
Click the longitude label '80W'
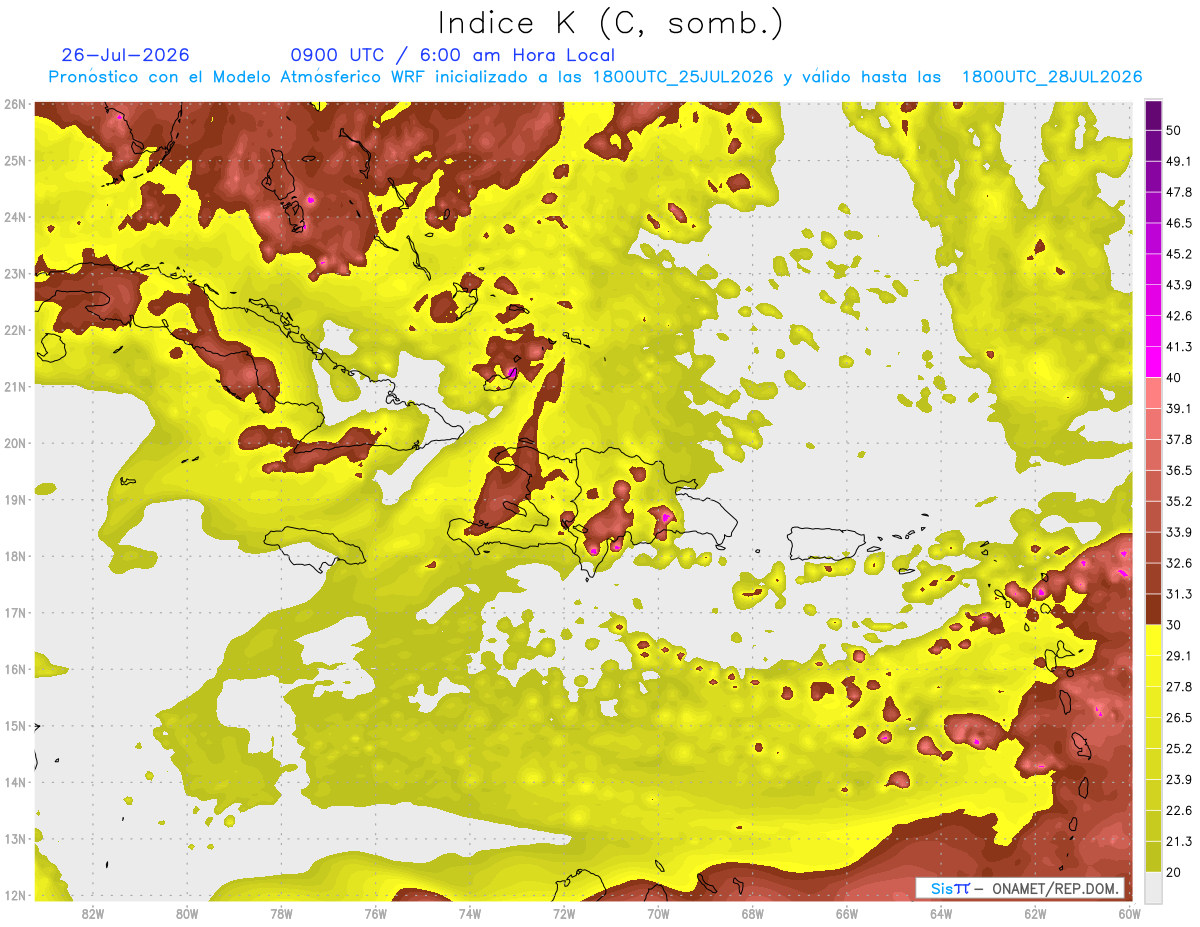pos(187,914)
